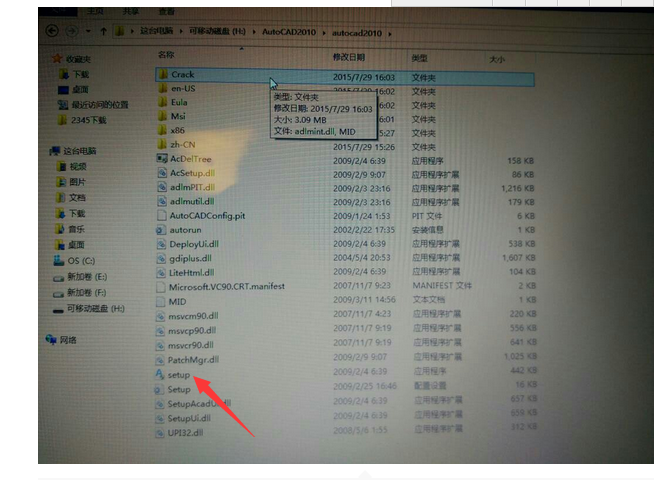Open 2345下载 in sidebar

tap(89, 120)
